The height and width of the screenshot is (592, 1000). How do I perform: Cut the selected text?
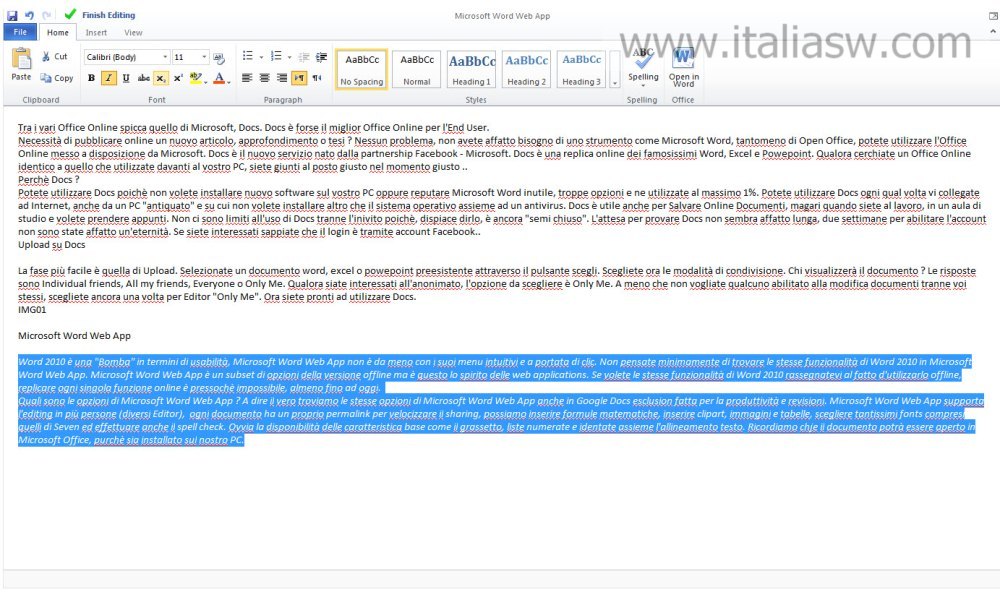click(x=55, y=57)
